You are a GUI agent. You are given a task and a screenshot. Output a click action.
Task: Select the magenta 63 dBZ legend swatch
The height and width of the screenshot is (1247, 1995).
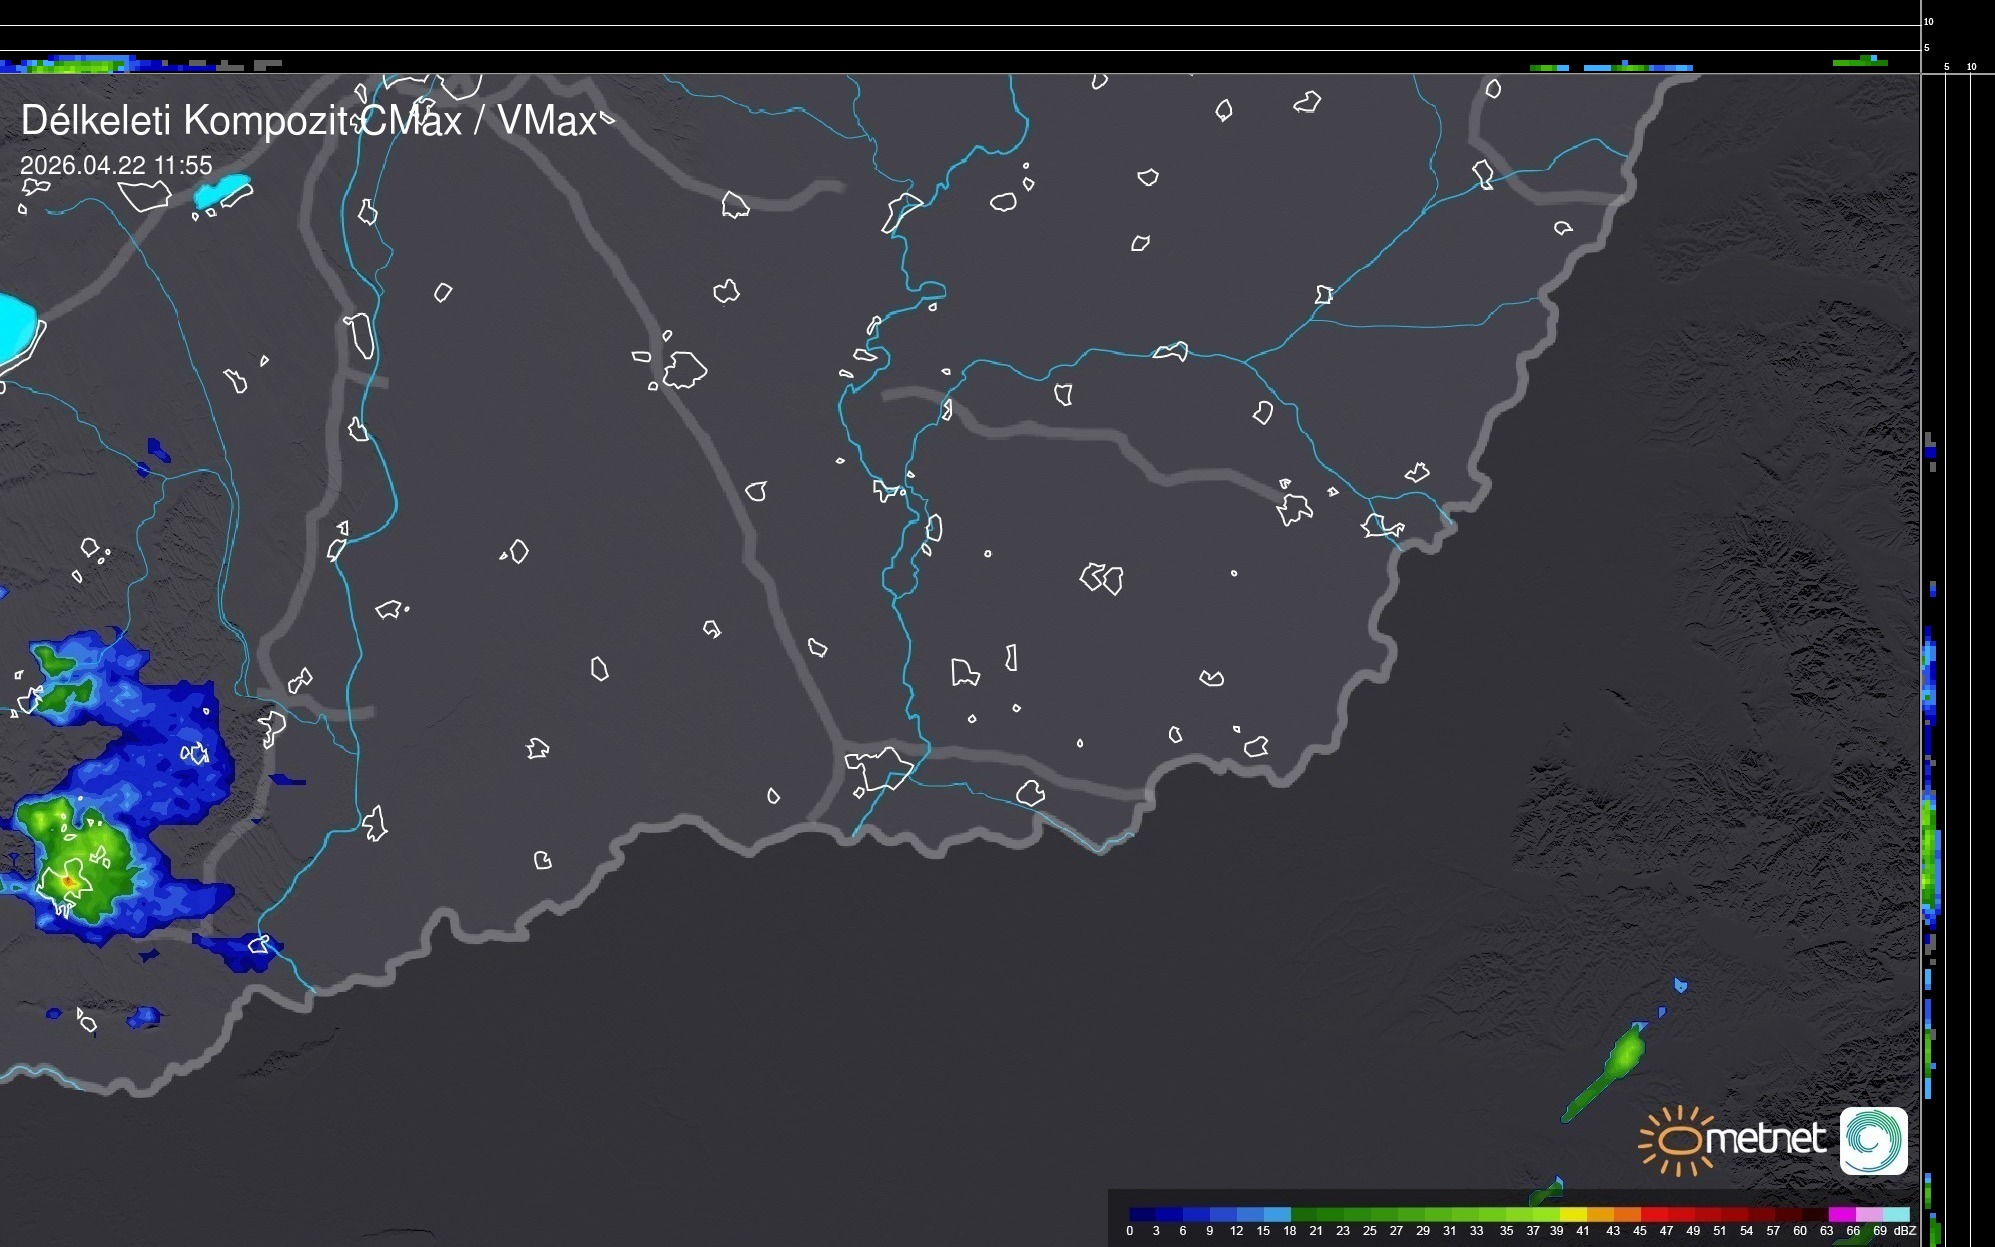pos(1840,1214)
